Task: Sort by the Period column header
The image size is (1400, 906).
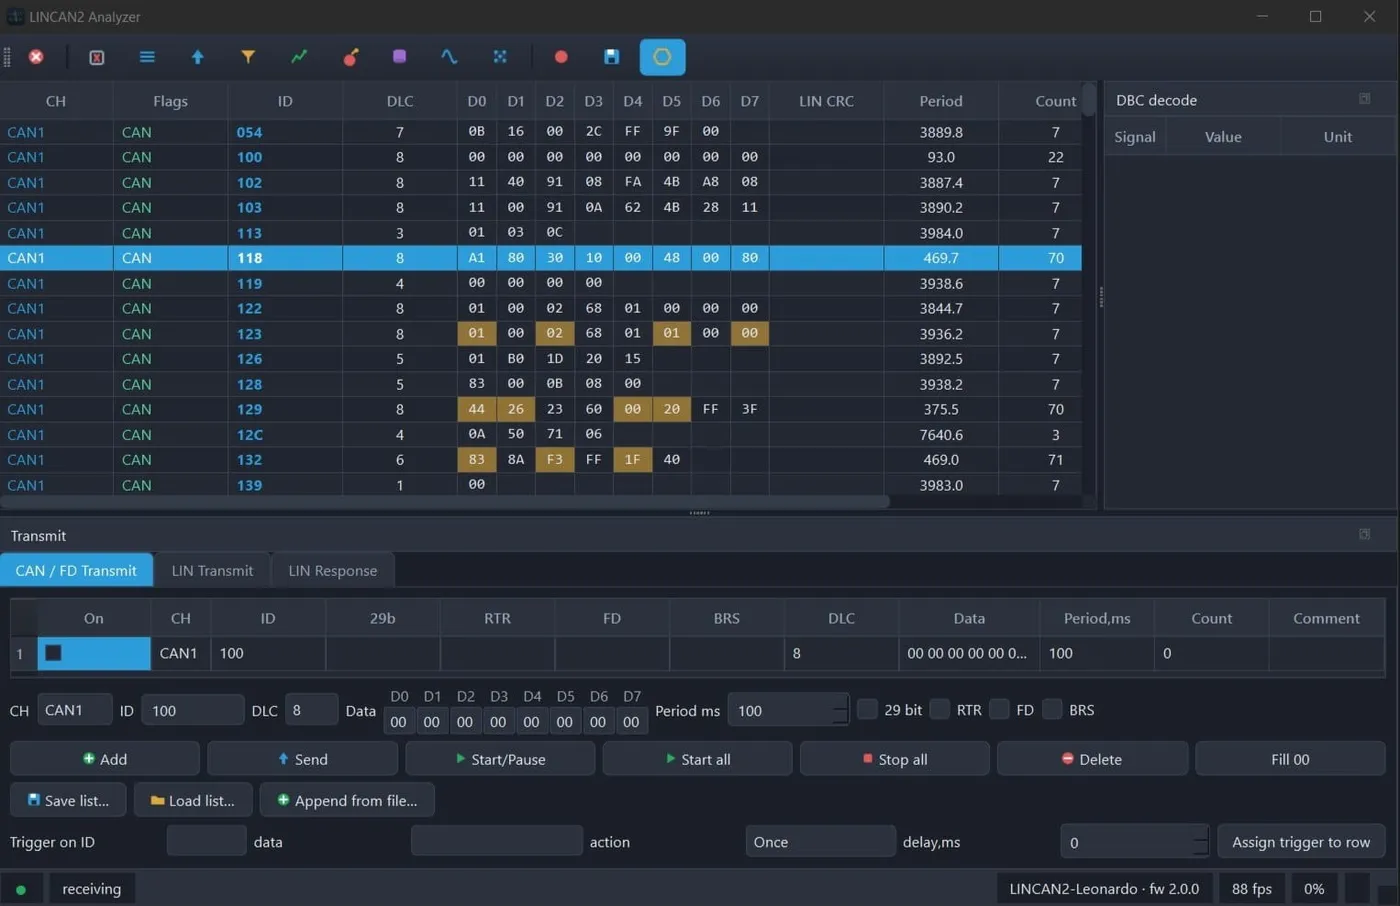Action: click(x=941, y=101)
